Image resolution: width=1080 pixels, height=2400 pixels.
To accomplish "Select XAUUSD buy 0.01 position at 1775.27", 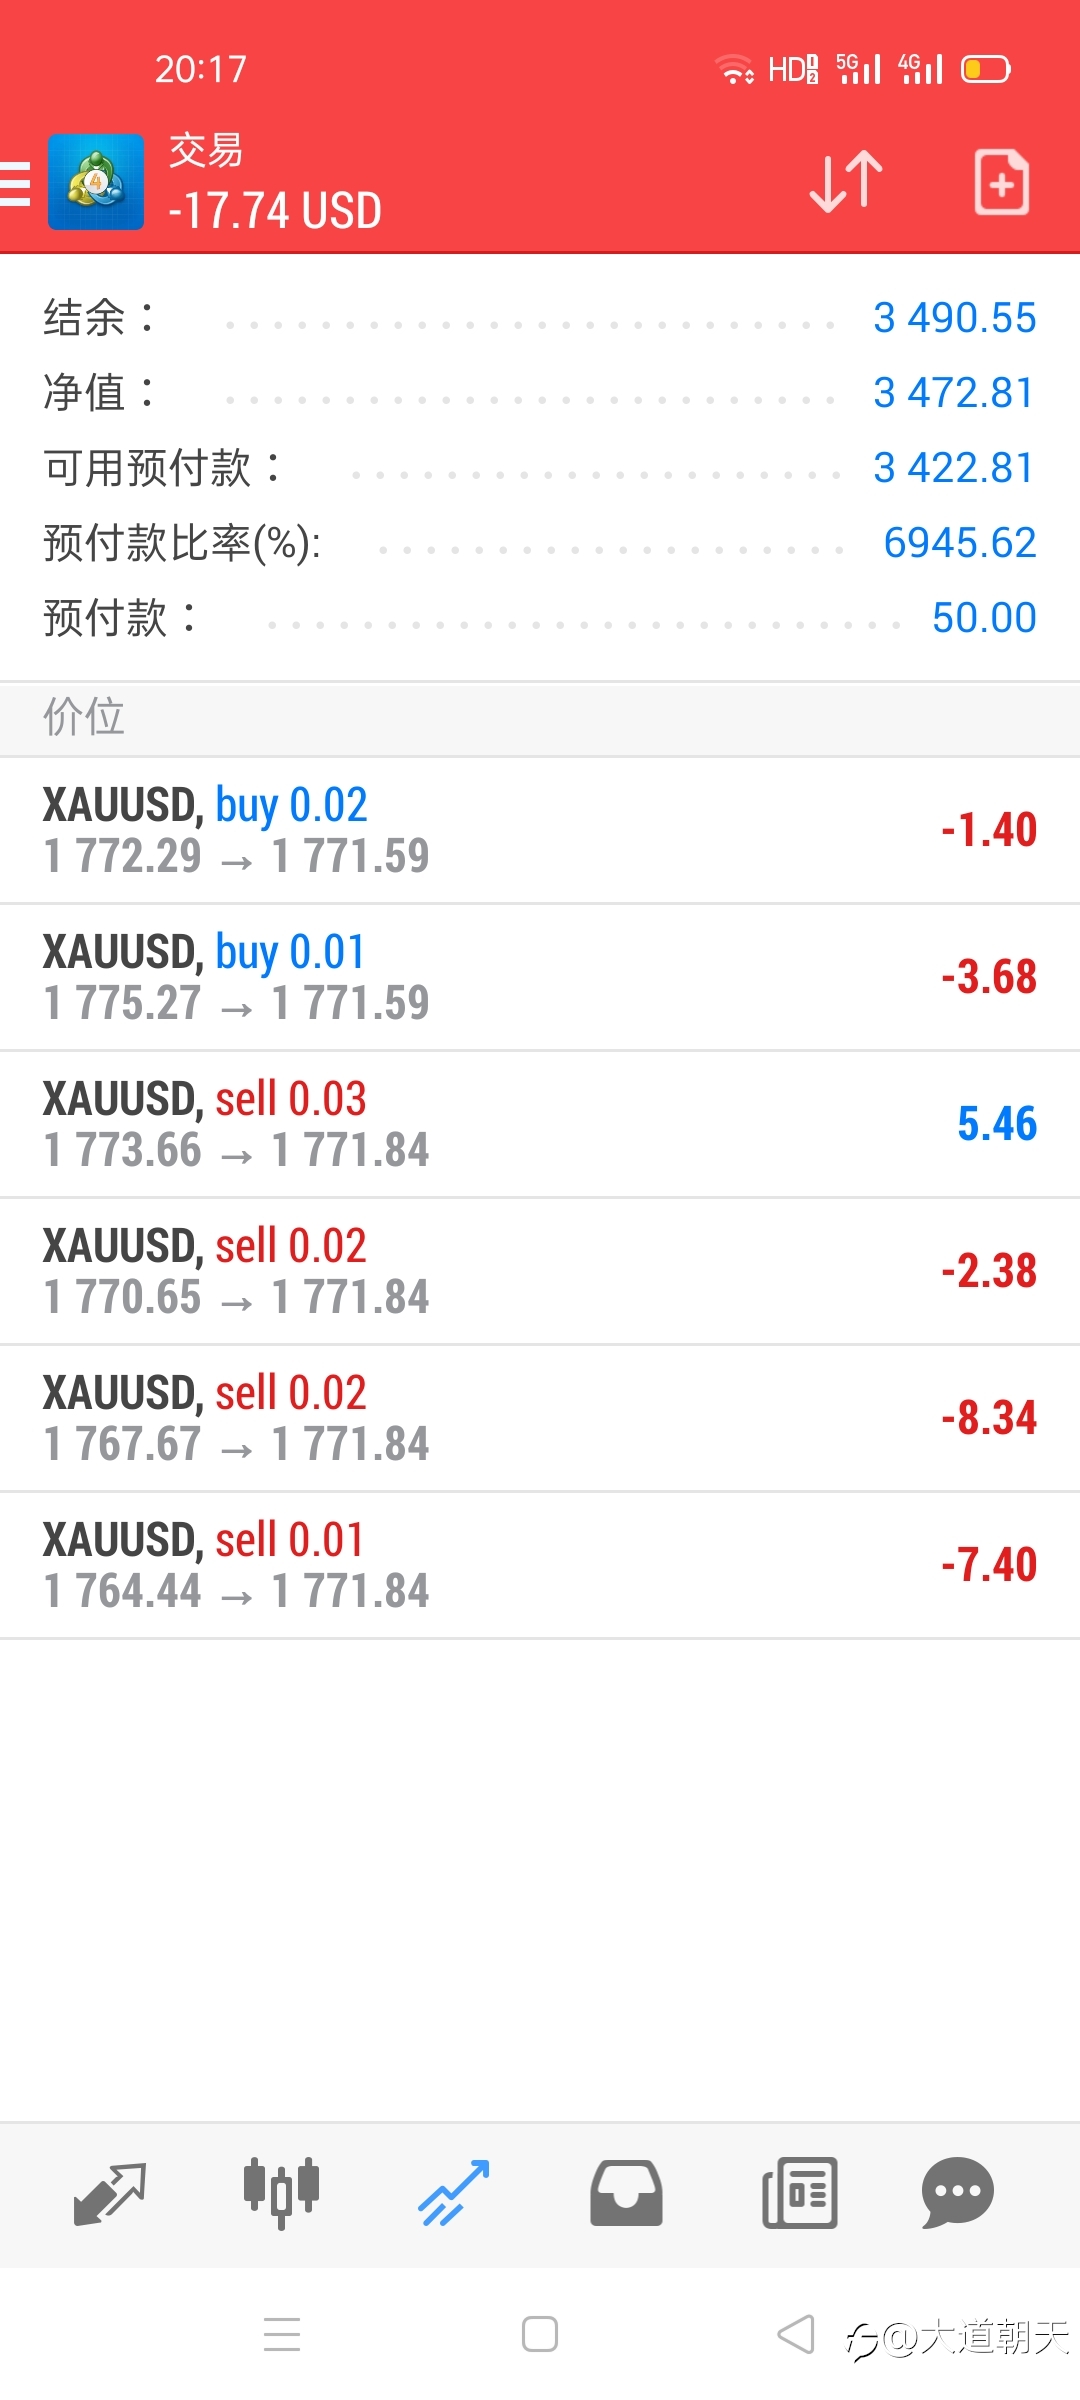I will (x=540, y=978).
